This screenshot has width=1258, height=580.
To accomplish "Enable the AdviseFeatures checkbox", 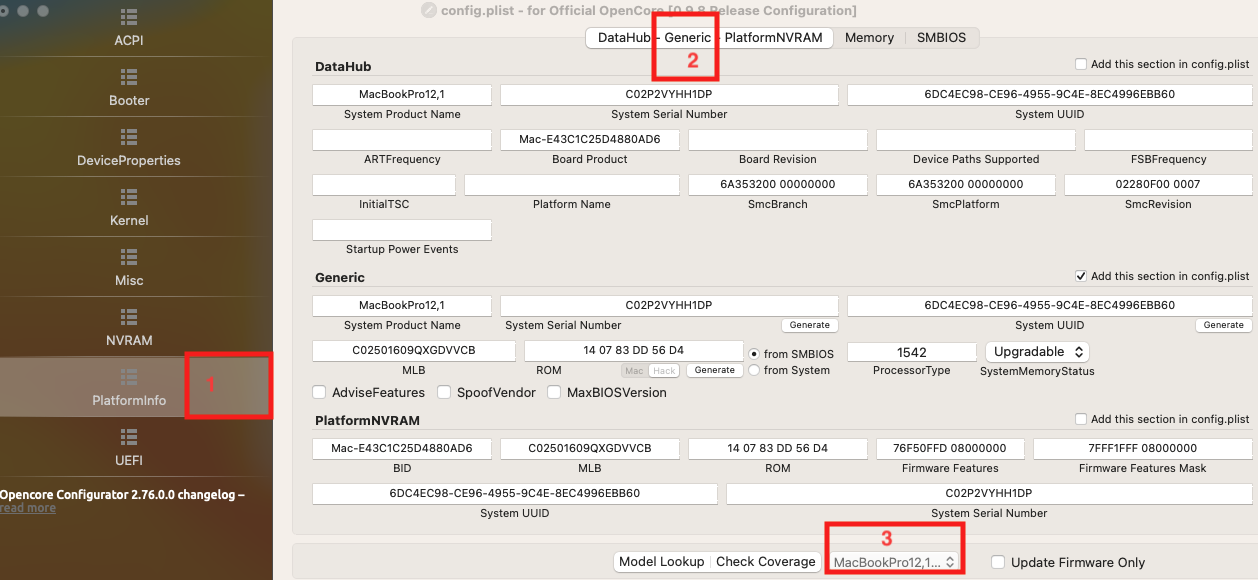I will pyautogui.click(x=320, y=393).
